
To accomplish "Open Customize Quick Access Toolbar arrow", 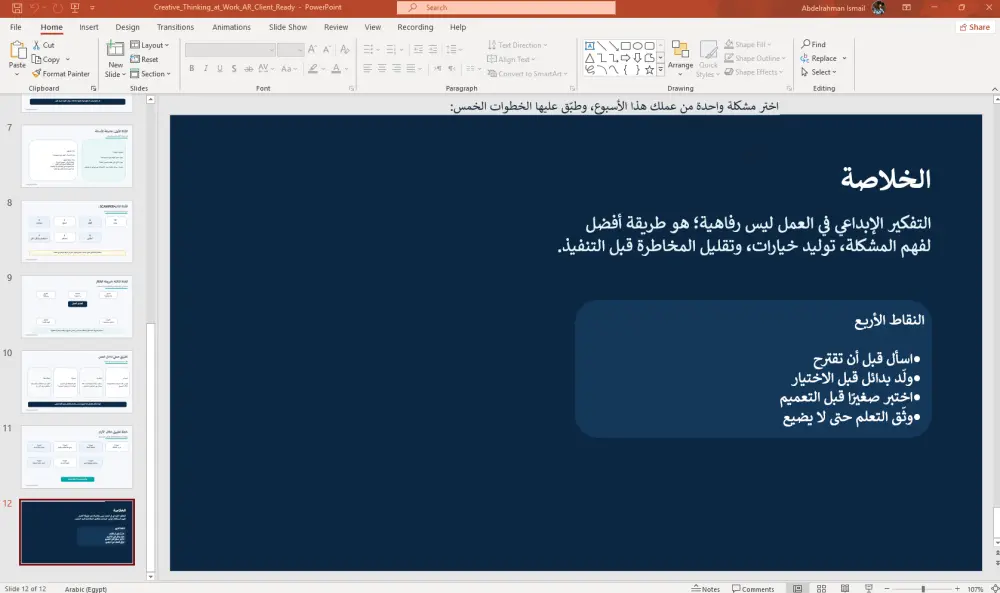I will (x=92, y=8).
